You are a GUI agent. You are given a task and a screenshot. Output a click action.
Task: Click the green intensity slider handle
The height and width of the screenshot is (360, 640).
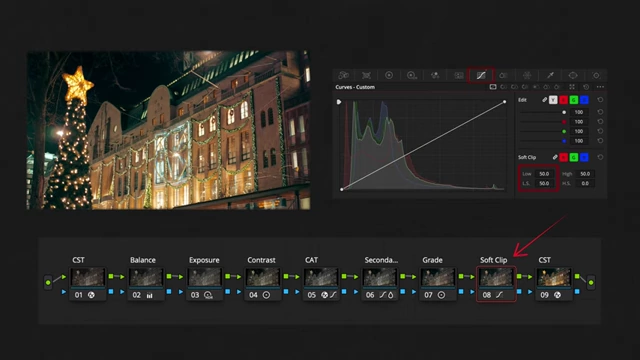(x=564, y=131)
